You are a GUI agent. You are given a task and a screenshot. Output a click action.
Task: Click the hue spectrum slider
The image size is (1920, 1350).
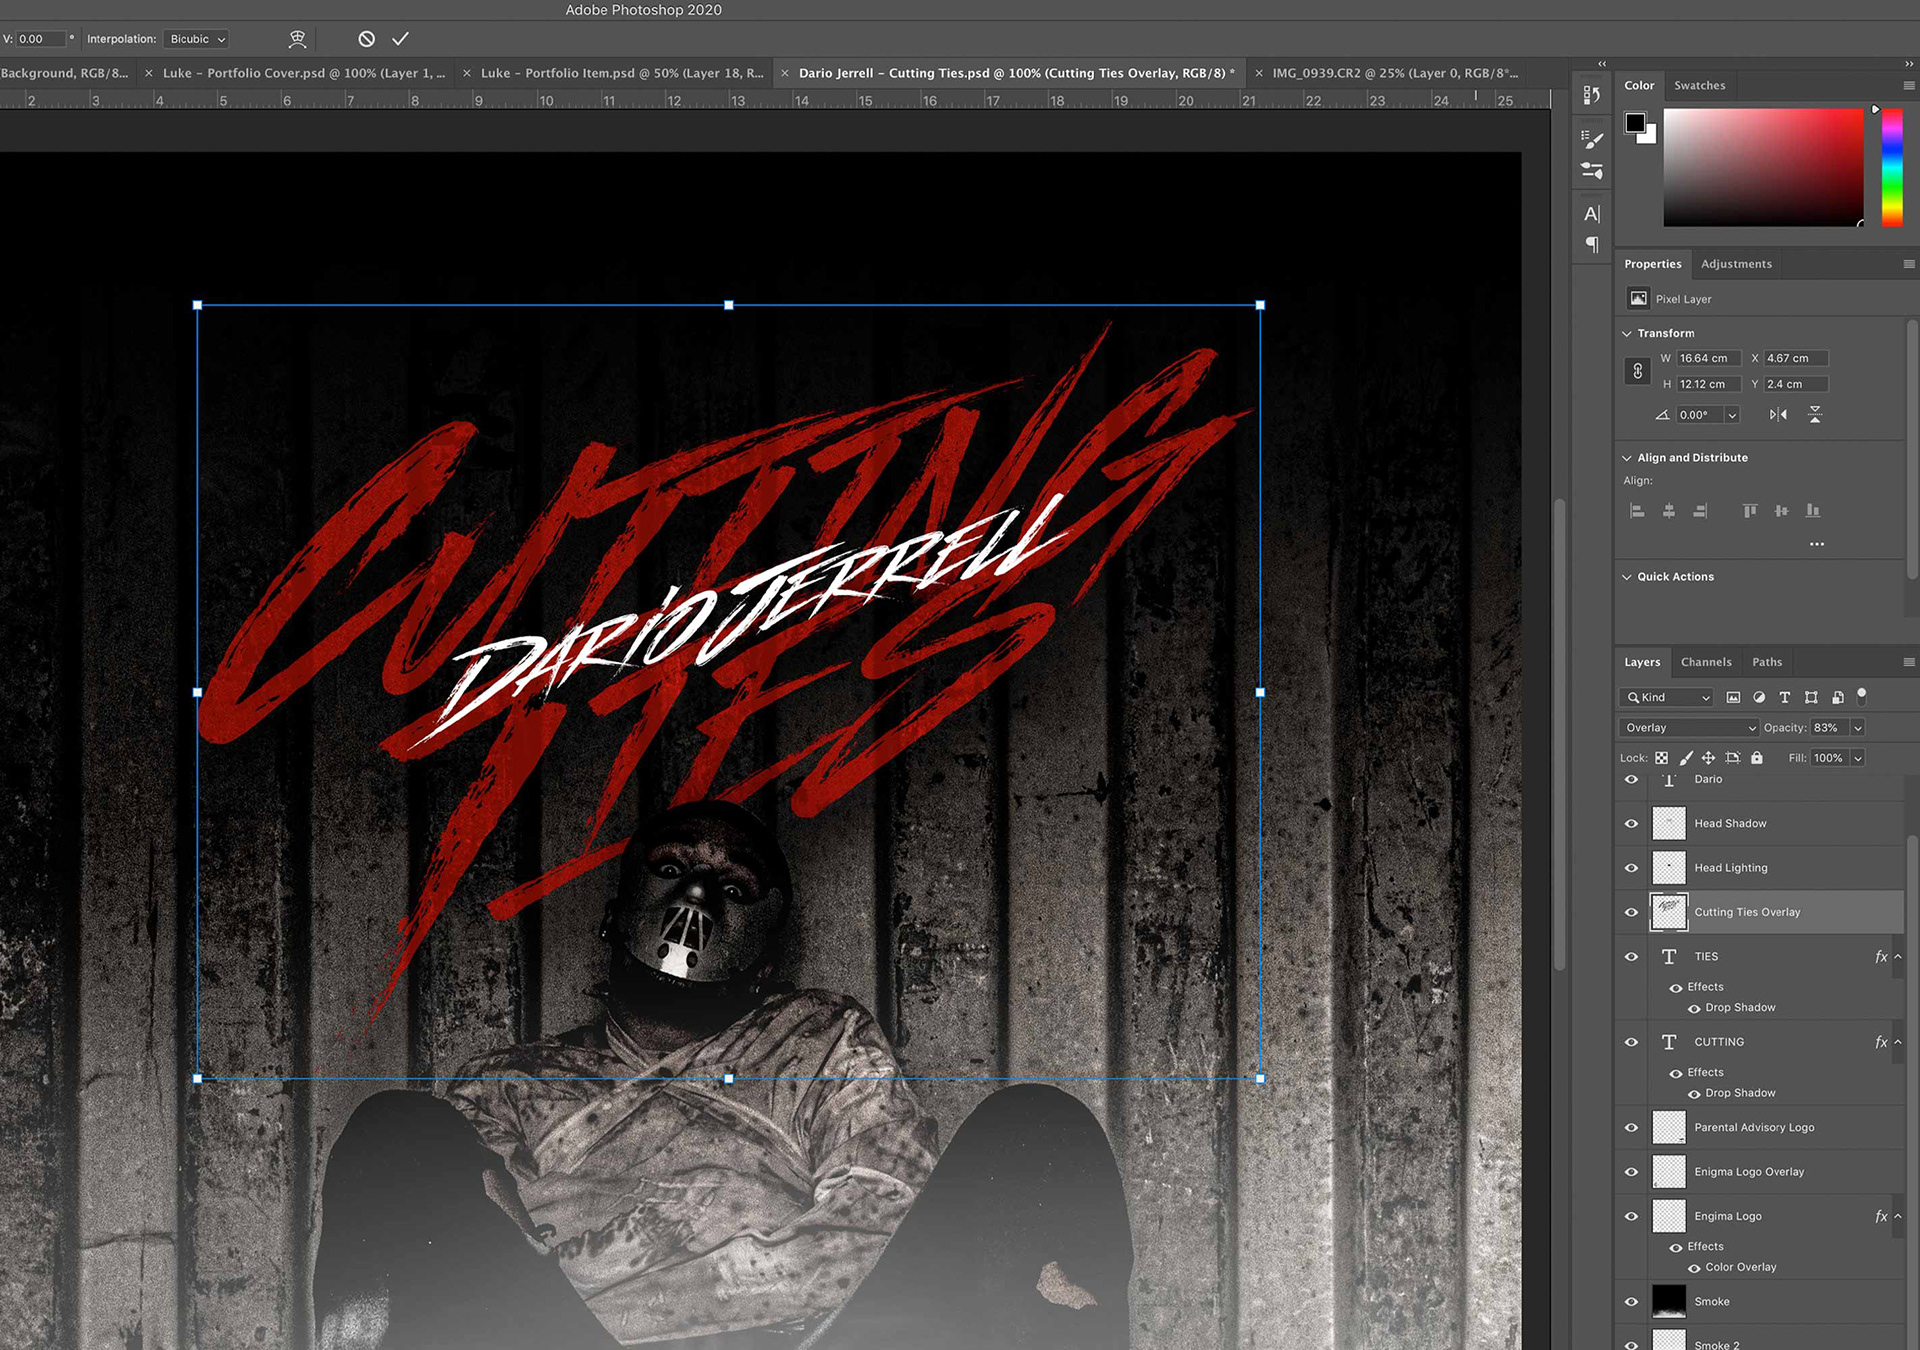(1892, 168)
